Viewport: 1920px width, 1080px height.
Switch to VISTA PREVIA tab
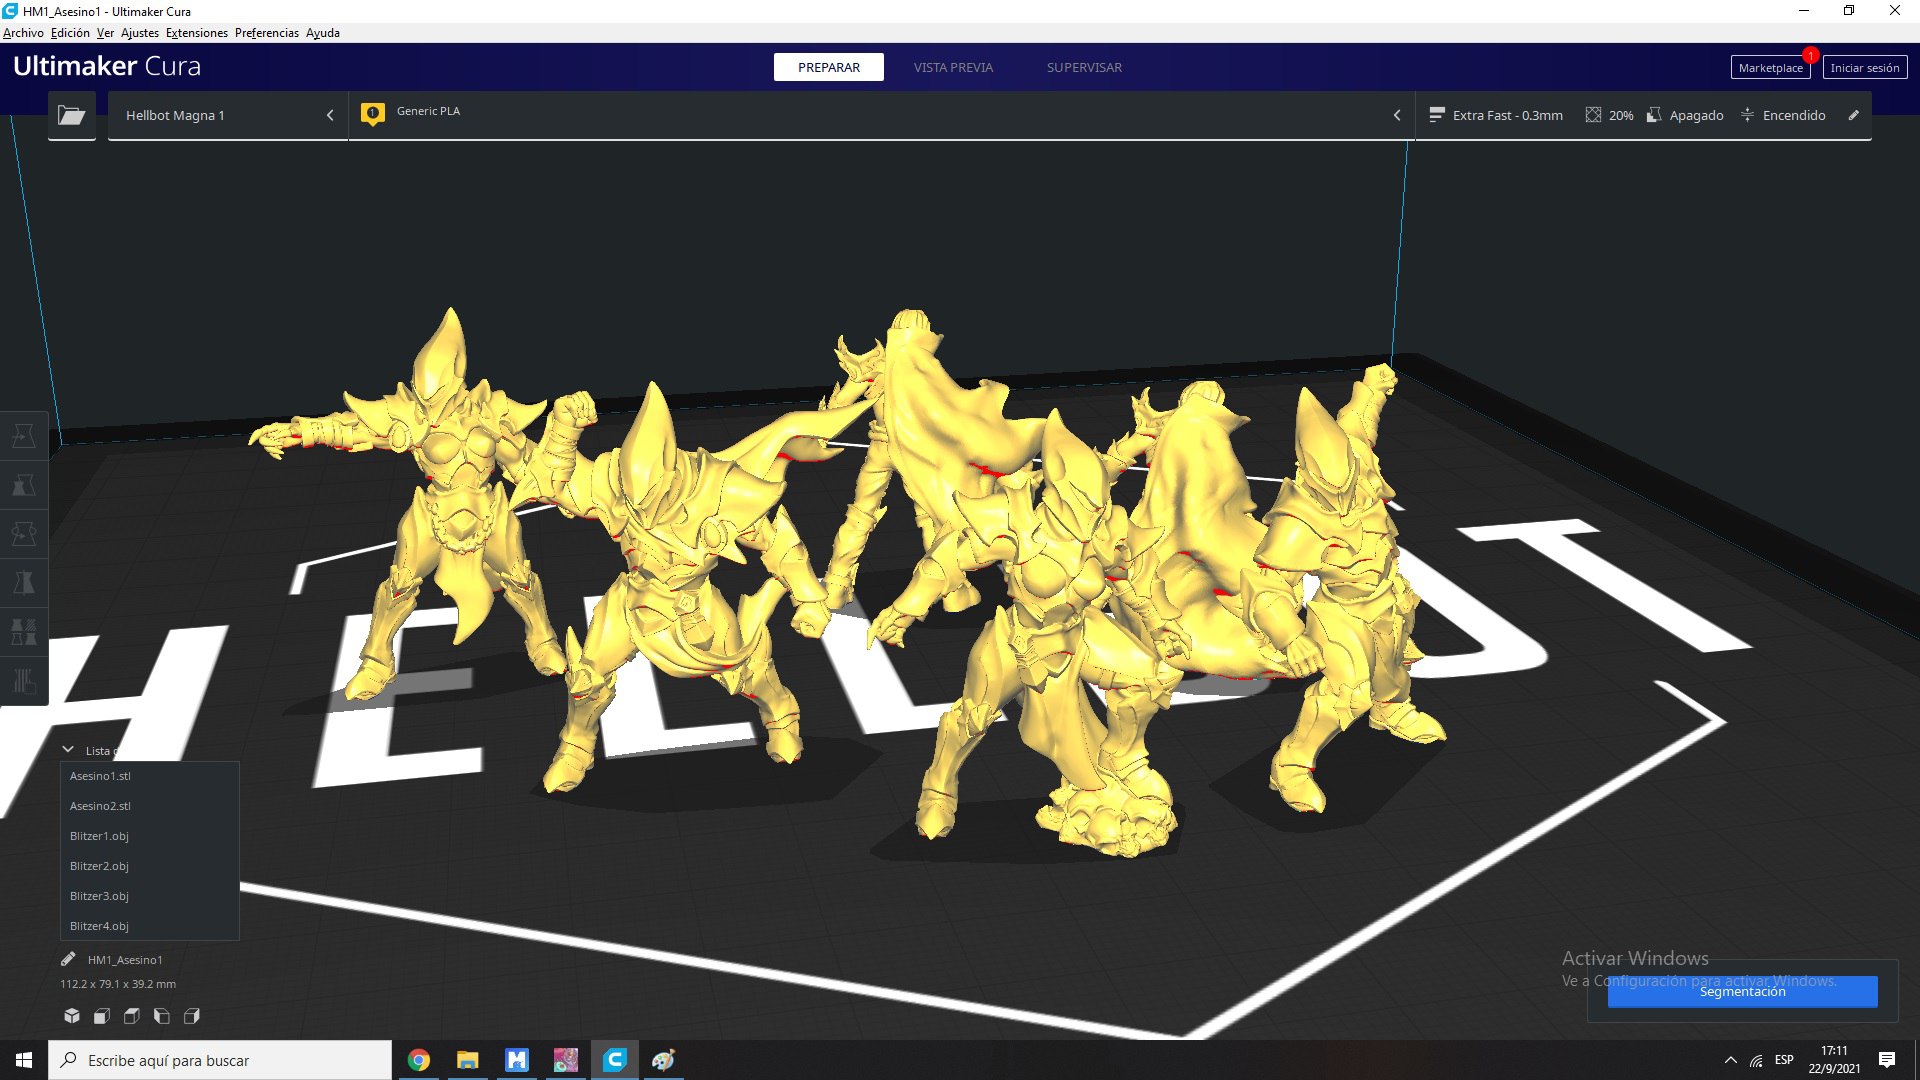point(953,67)
